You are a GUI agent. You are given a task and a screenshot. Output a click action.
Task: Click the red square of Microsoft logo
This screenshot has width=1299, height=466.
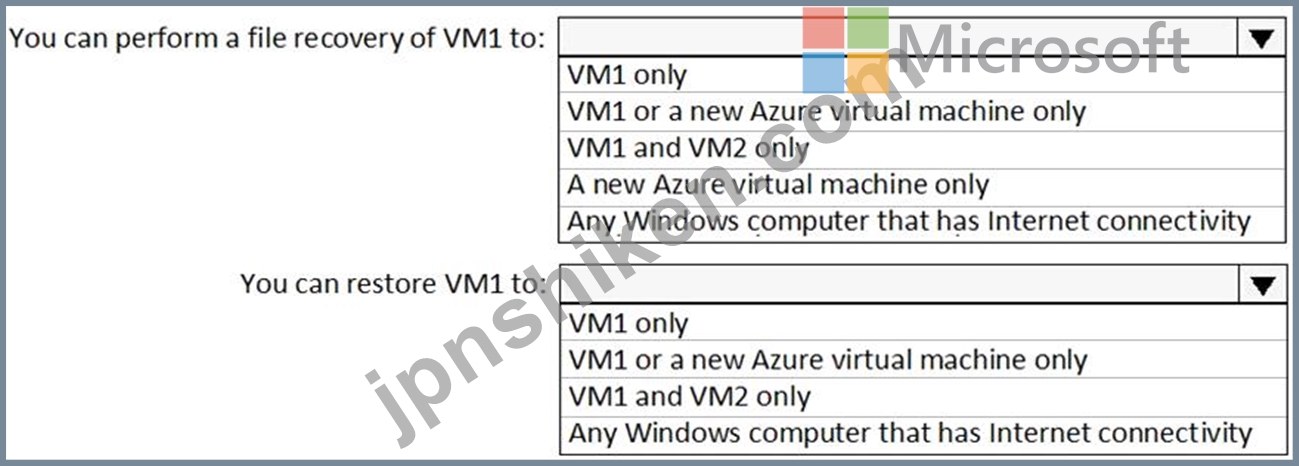(824, 29)
